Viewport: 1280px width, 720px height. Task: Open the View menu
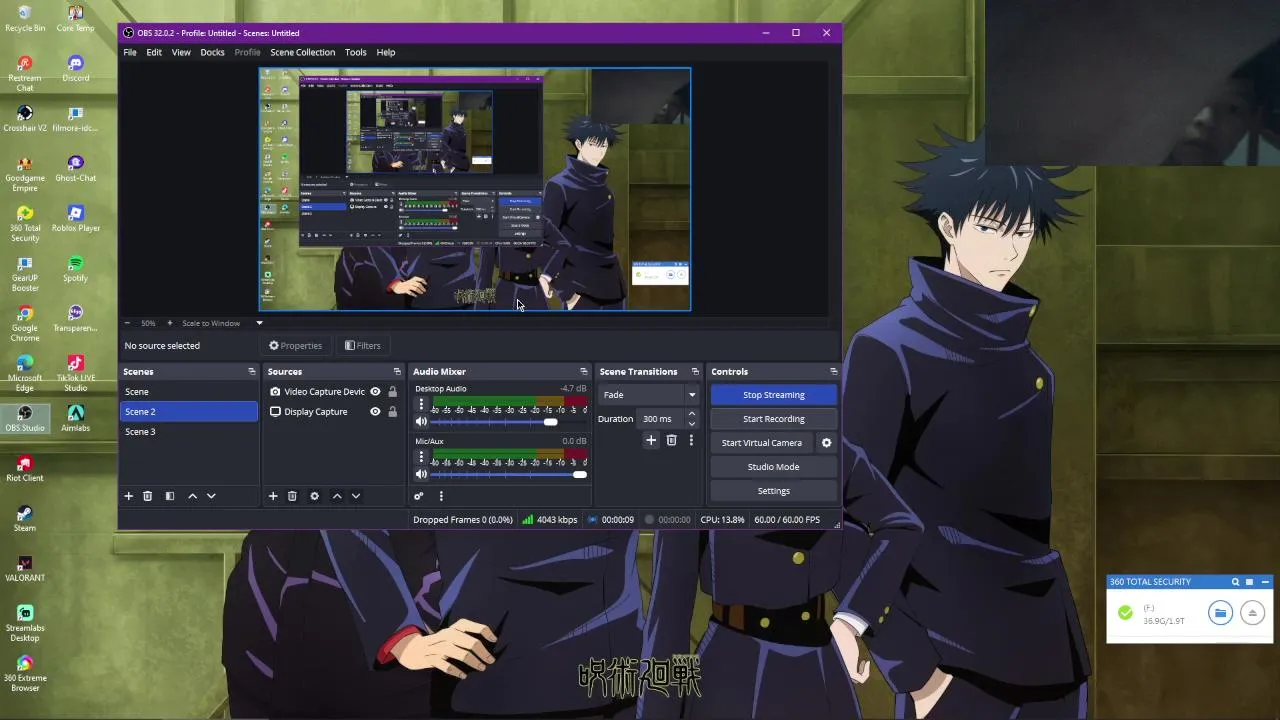pos(181,52)
